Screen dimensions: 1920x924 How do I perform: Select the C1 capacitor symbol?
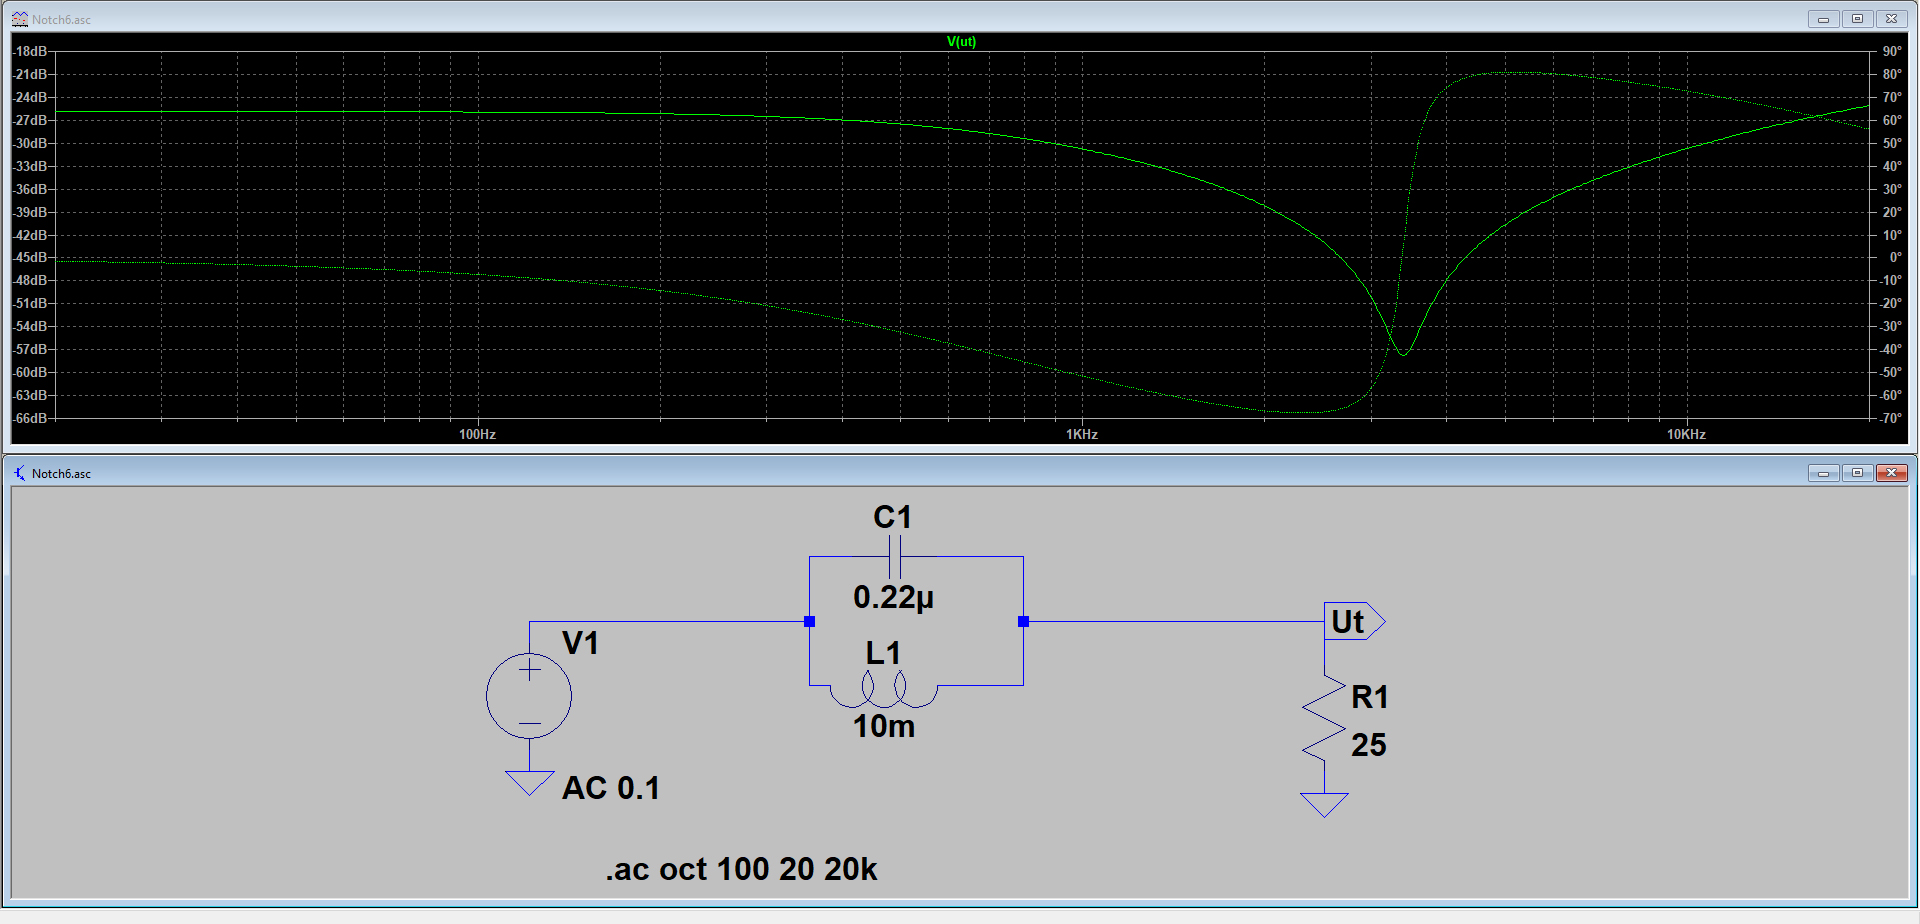[x=895, y=557]
